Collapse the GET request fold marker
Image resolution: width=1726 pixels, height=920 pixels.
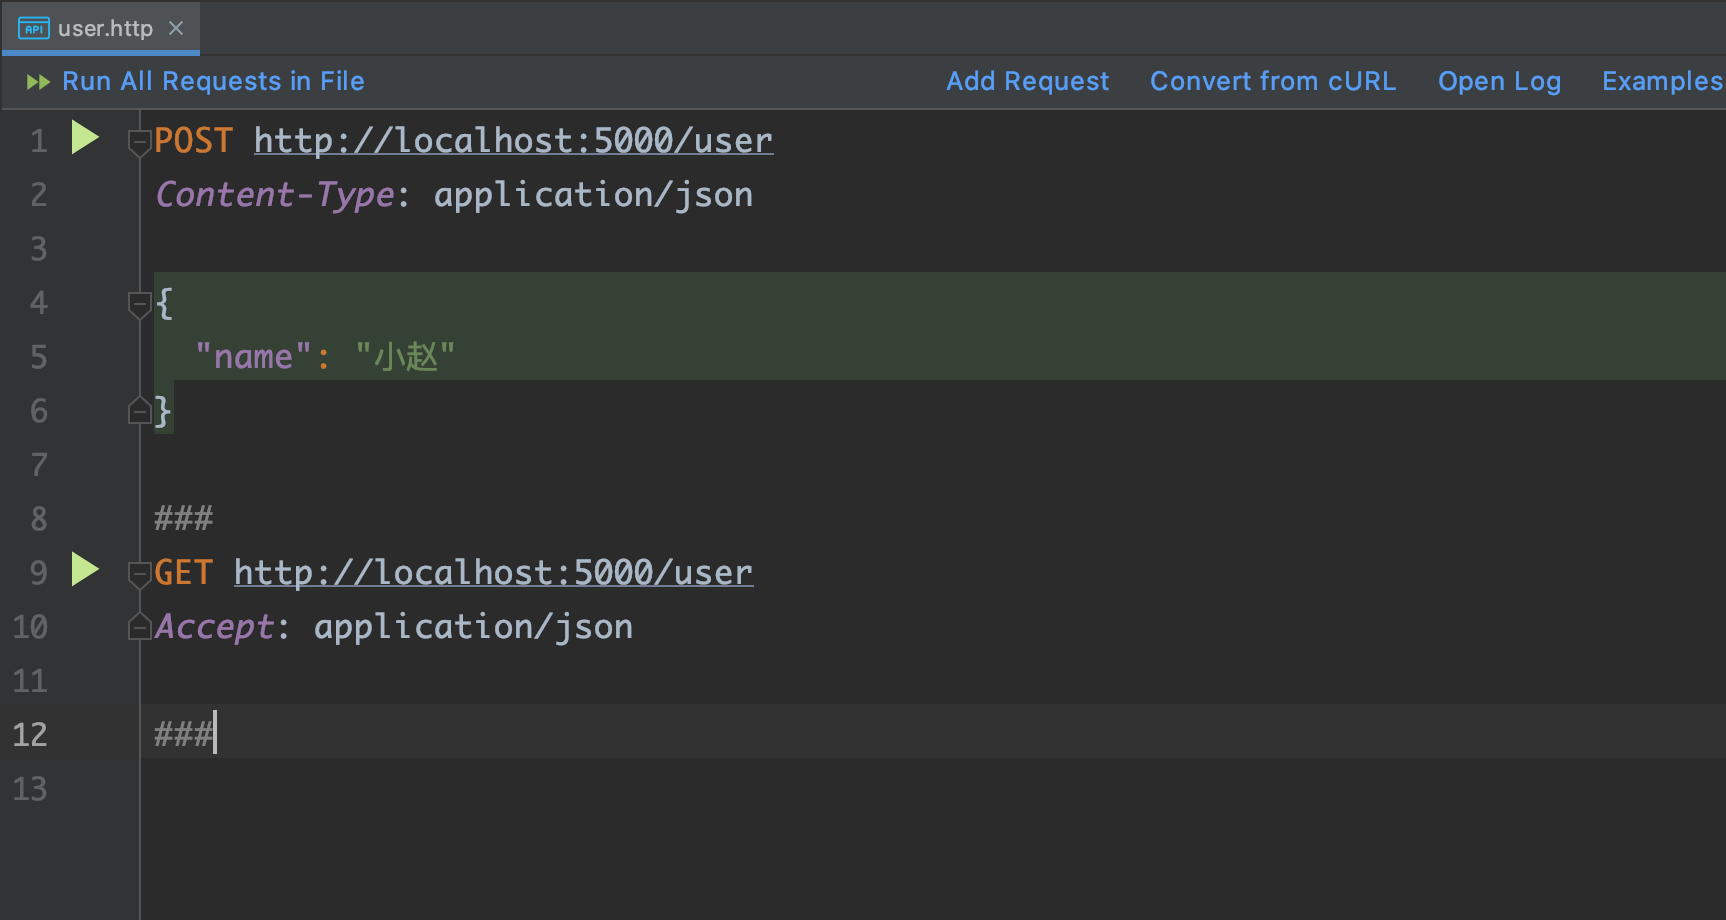point(139,574)
